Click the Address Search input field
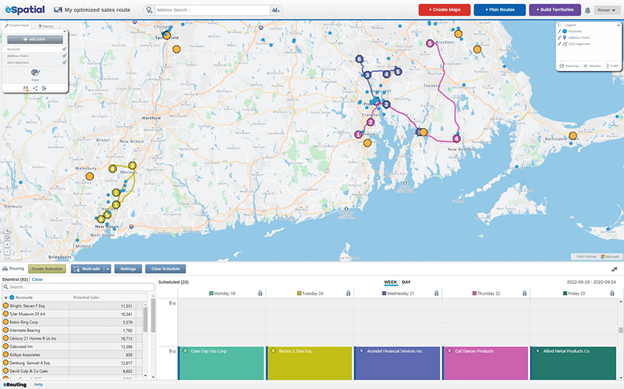The height and width of the screenshot is (389, 624). coord(212,10)
